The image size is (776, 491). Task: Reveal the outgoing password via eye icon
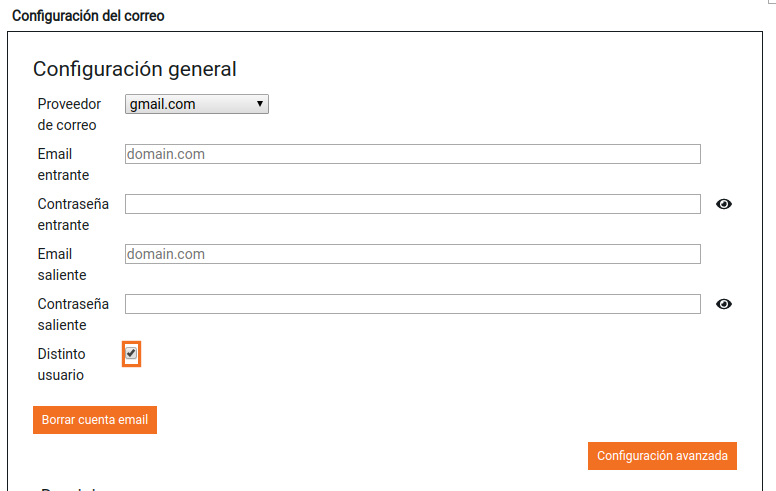click(724, 304)
